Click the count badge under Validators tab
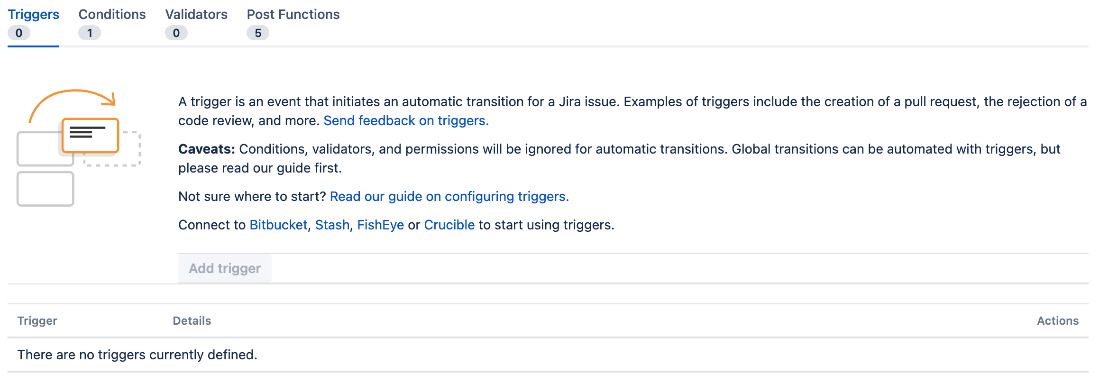1099x383 pixels. (177, 33)
